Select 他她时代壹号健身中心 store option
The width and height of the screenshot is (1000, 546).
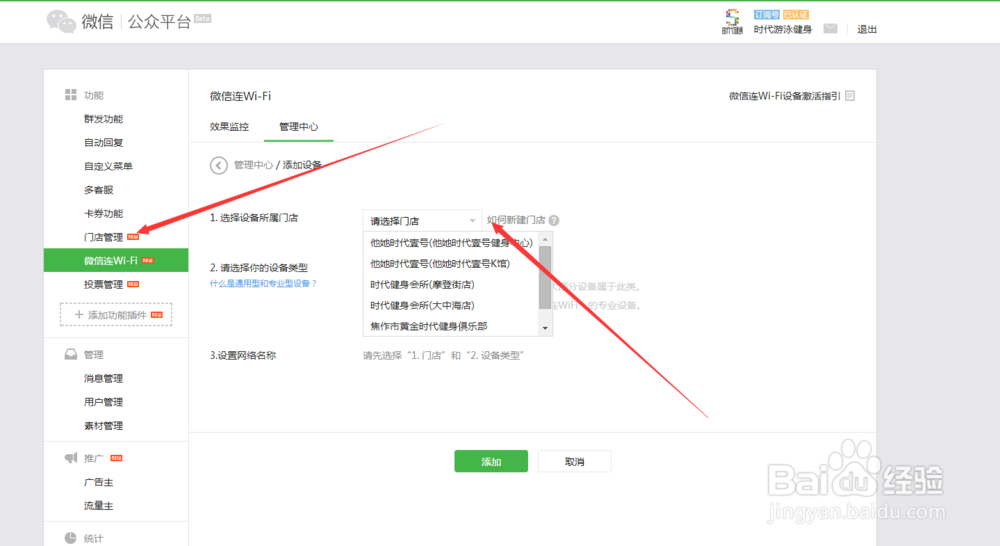[x=452, y=242]
